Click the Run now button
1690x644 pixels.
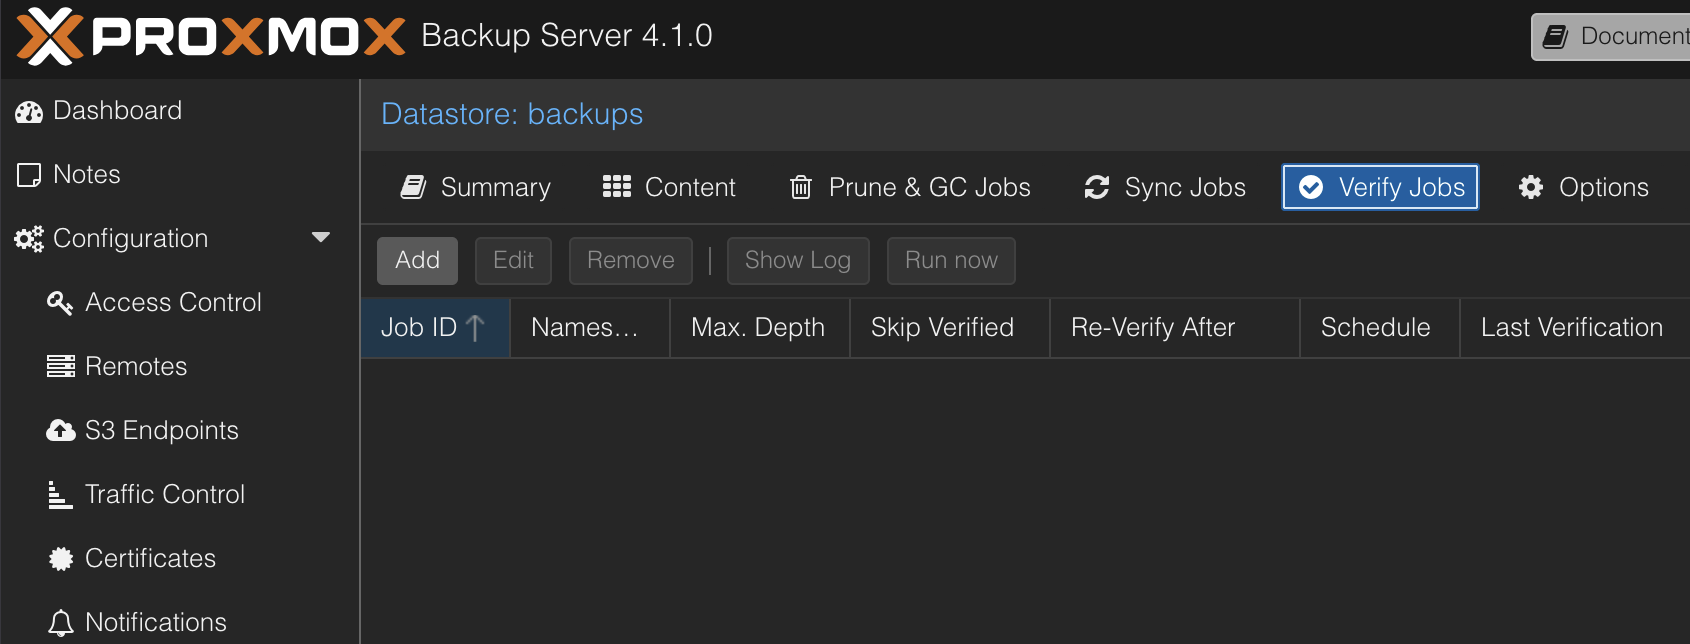[x=951, y=260]
